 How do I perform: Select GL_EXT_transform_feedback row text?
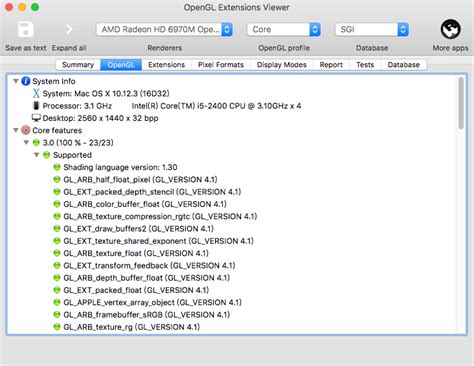[149, 266]
